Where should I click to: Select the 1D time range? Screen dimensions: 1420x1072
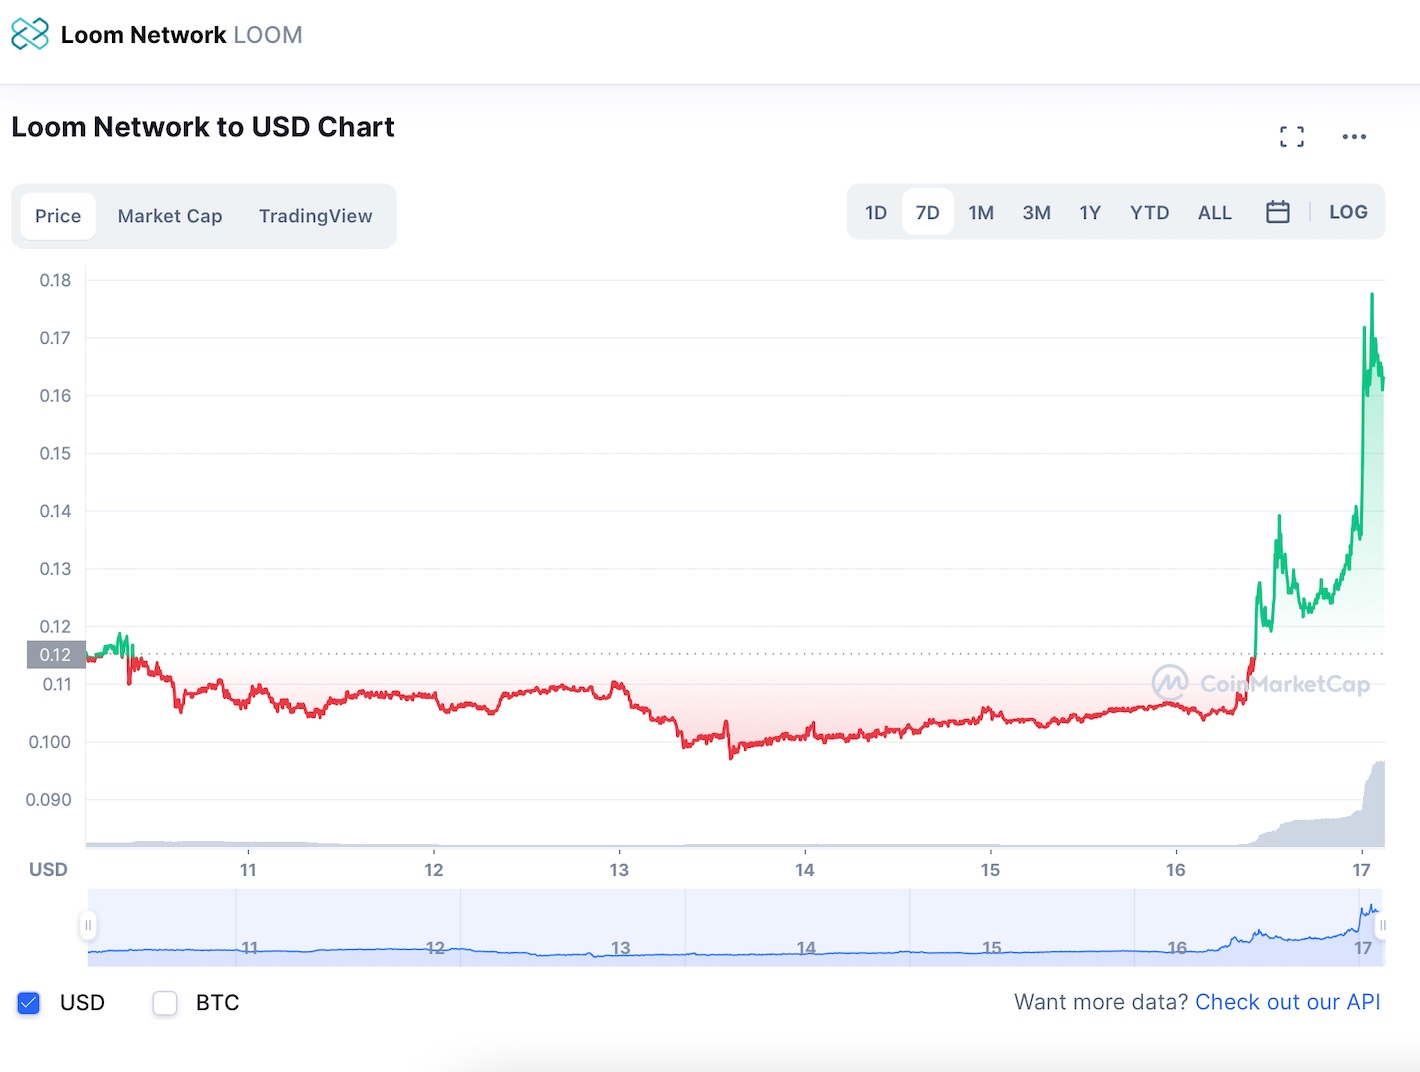point(876,213)
